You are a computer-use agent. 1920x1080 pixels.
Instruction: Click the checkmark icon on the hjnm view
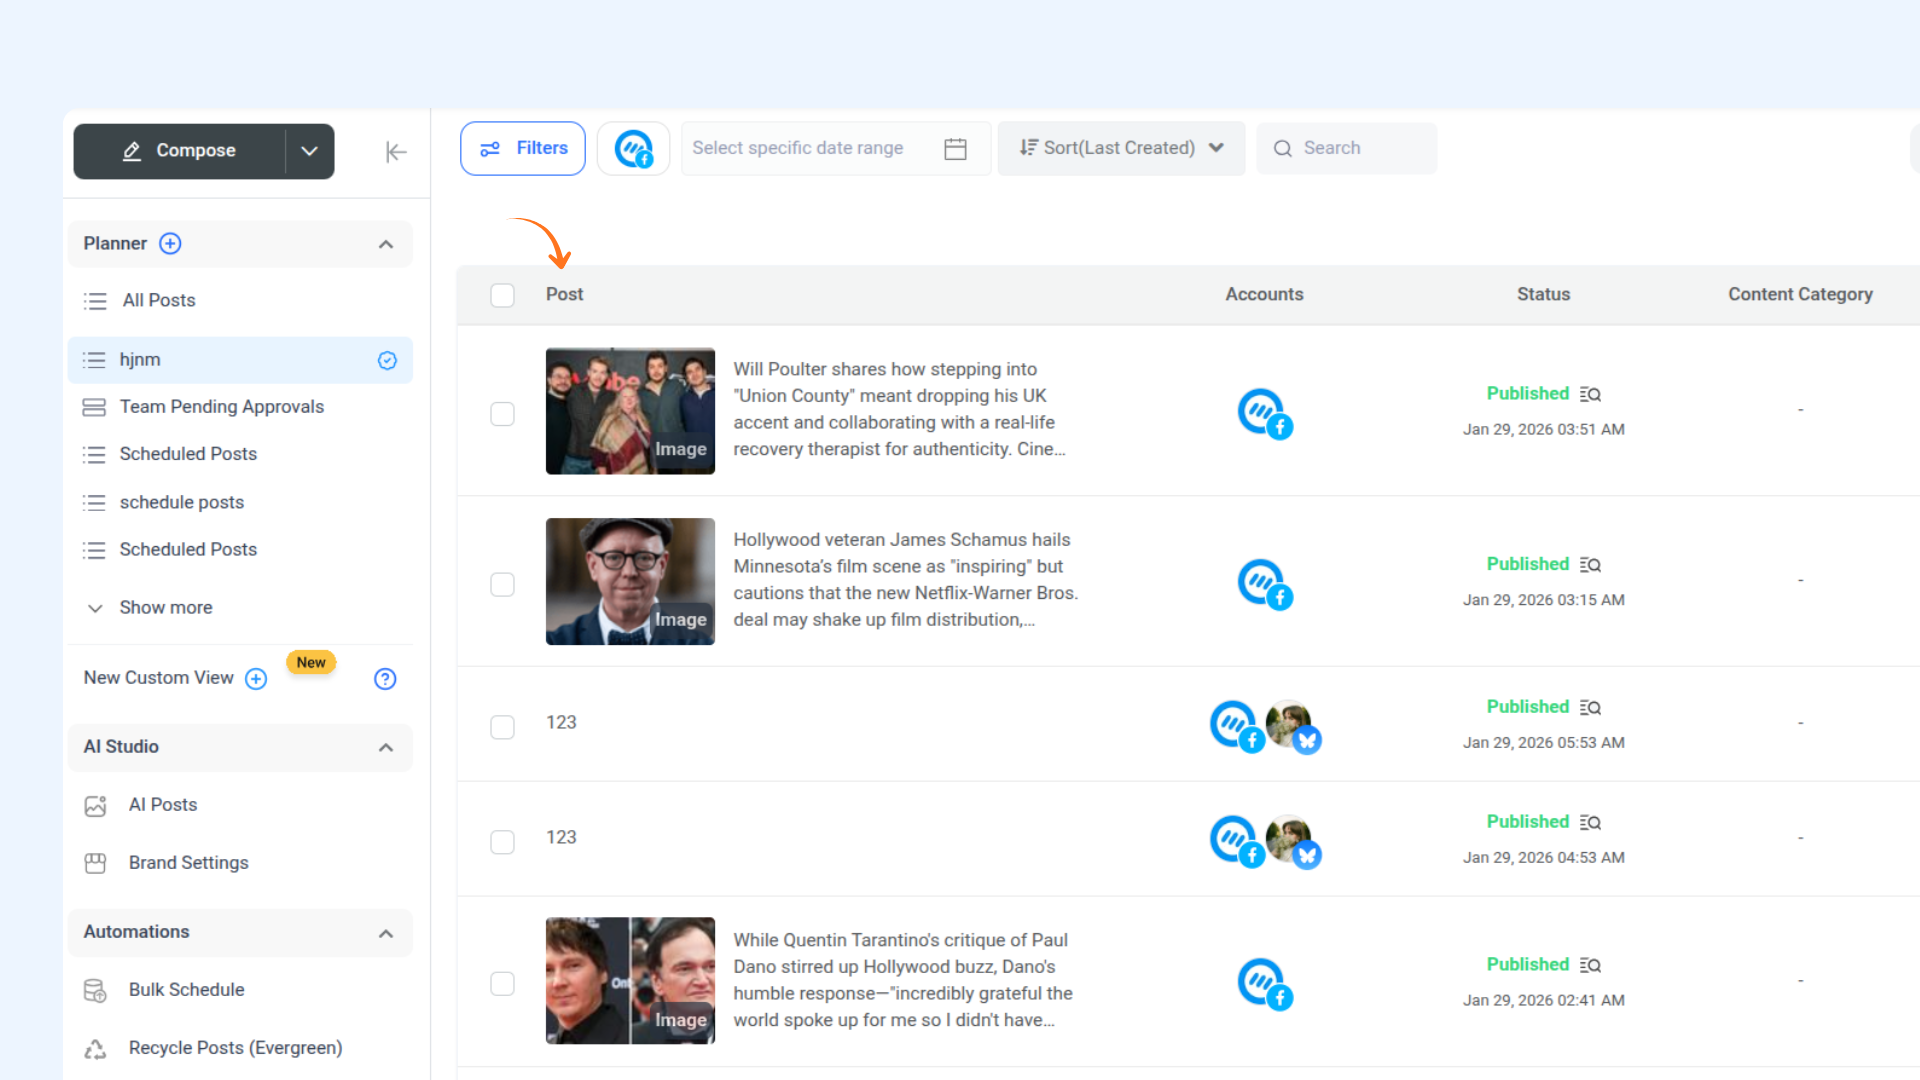point(387,360)
